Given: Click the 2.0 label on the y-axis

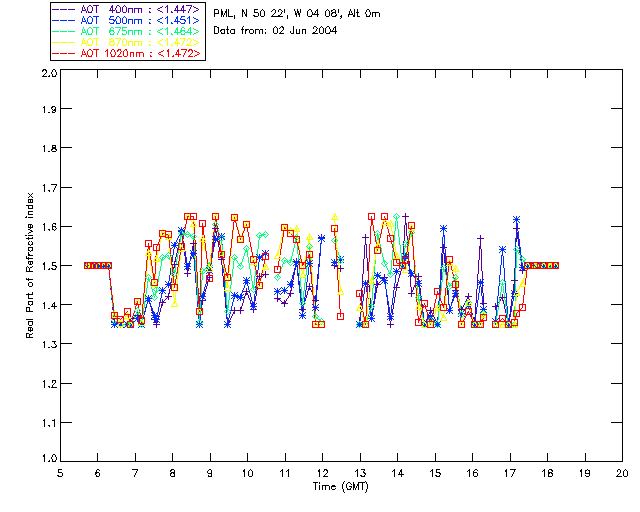Looking at the screenshot, I should 49,74.
